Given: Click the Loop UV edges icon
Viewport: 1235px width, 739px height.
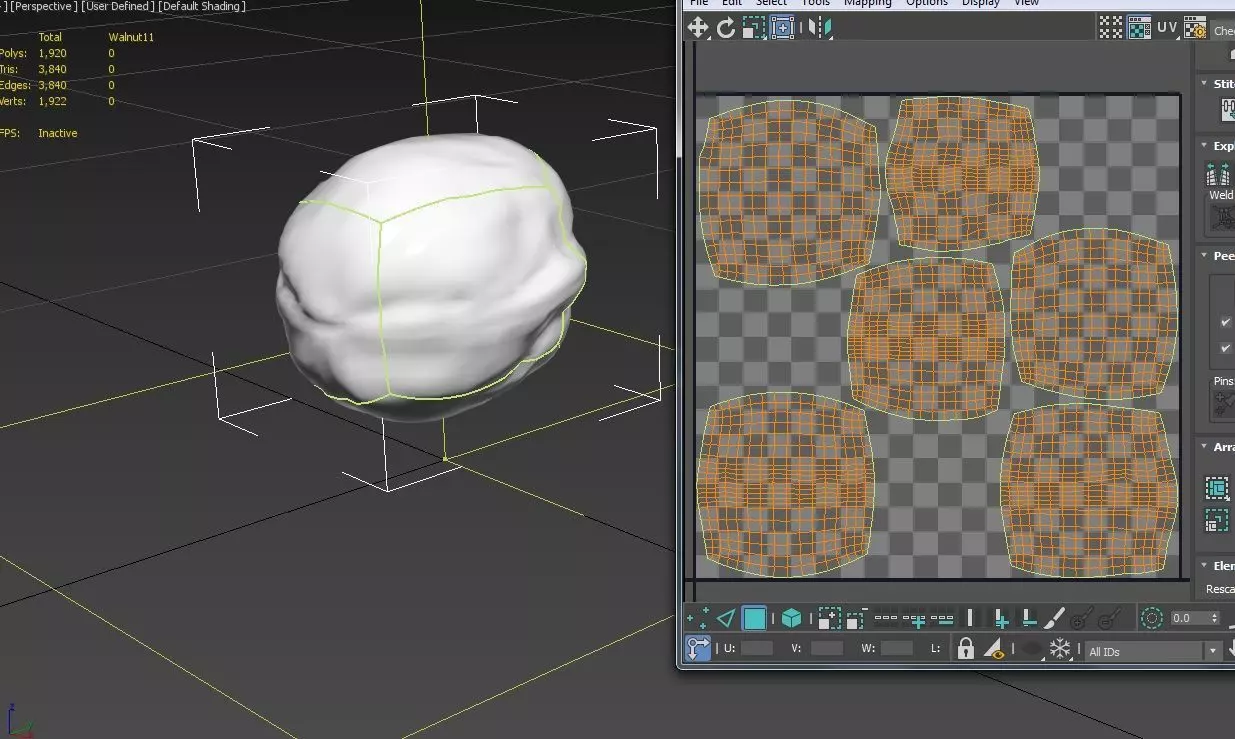Looking at the screenshot, I should [885, 618].
